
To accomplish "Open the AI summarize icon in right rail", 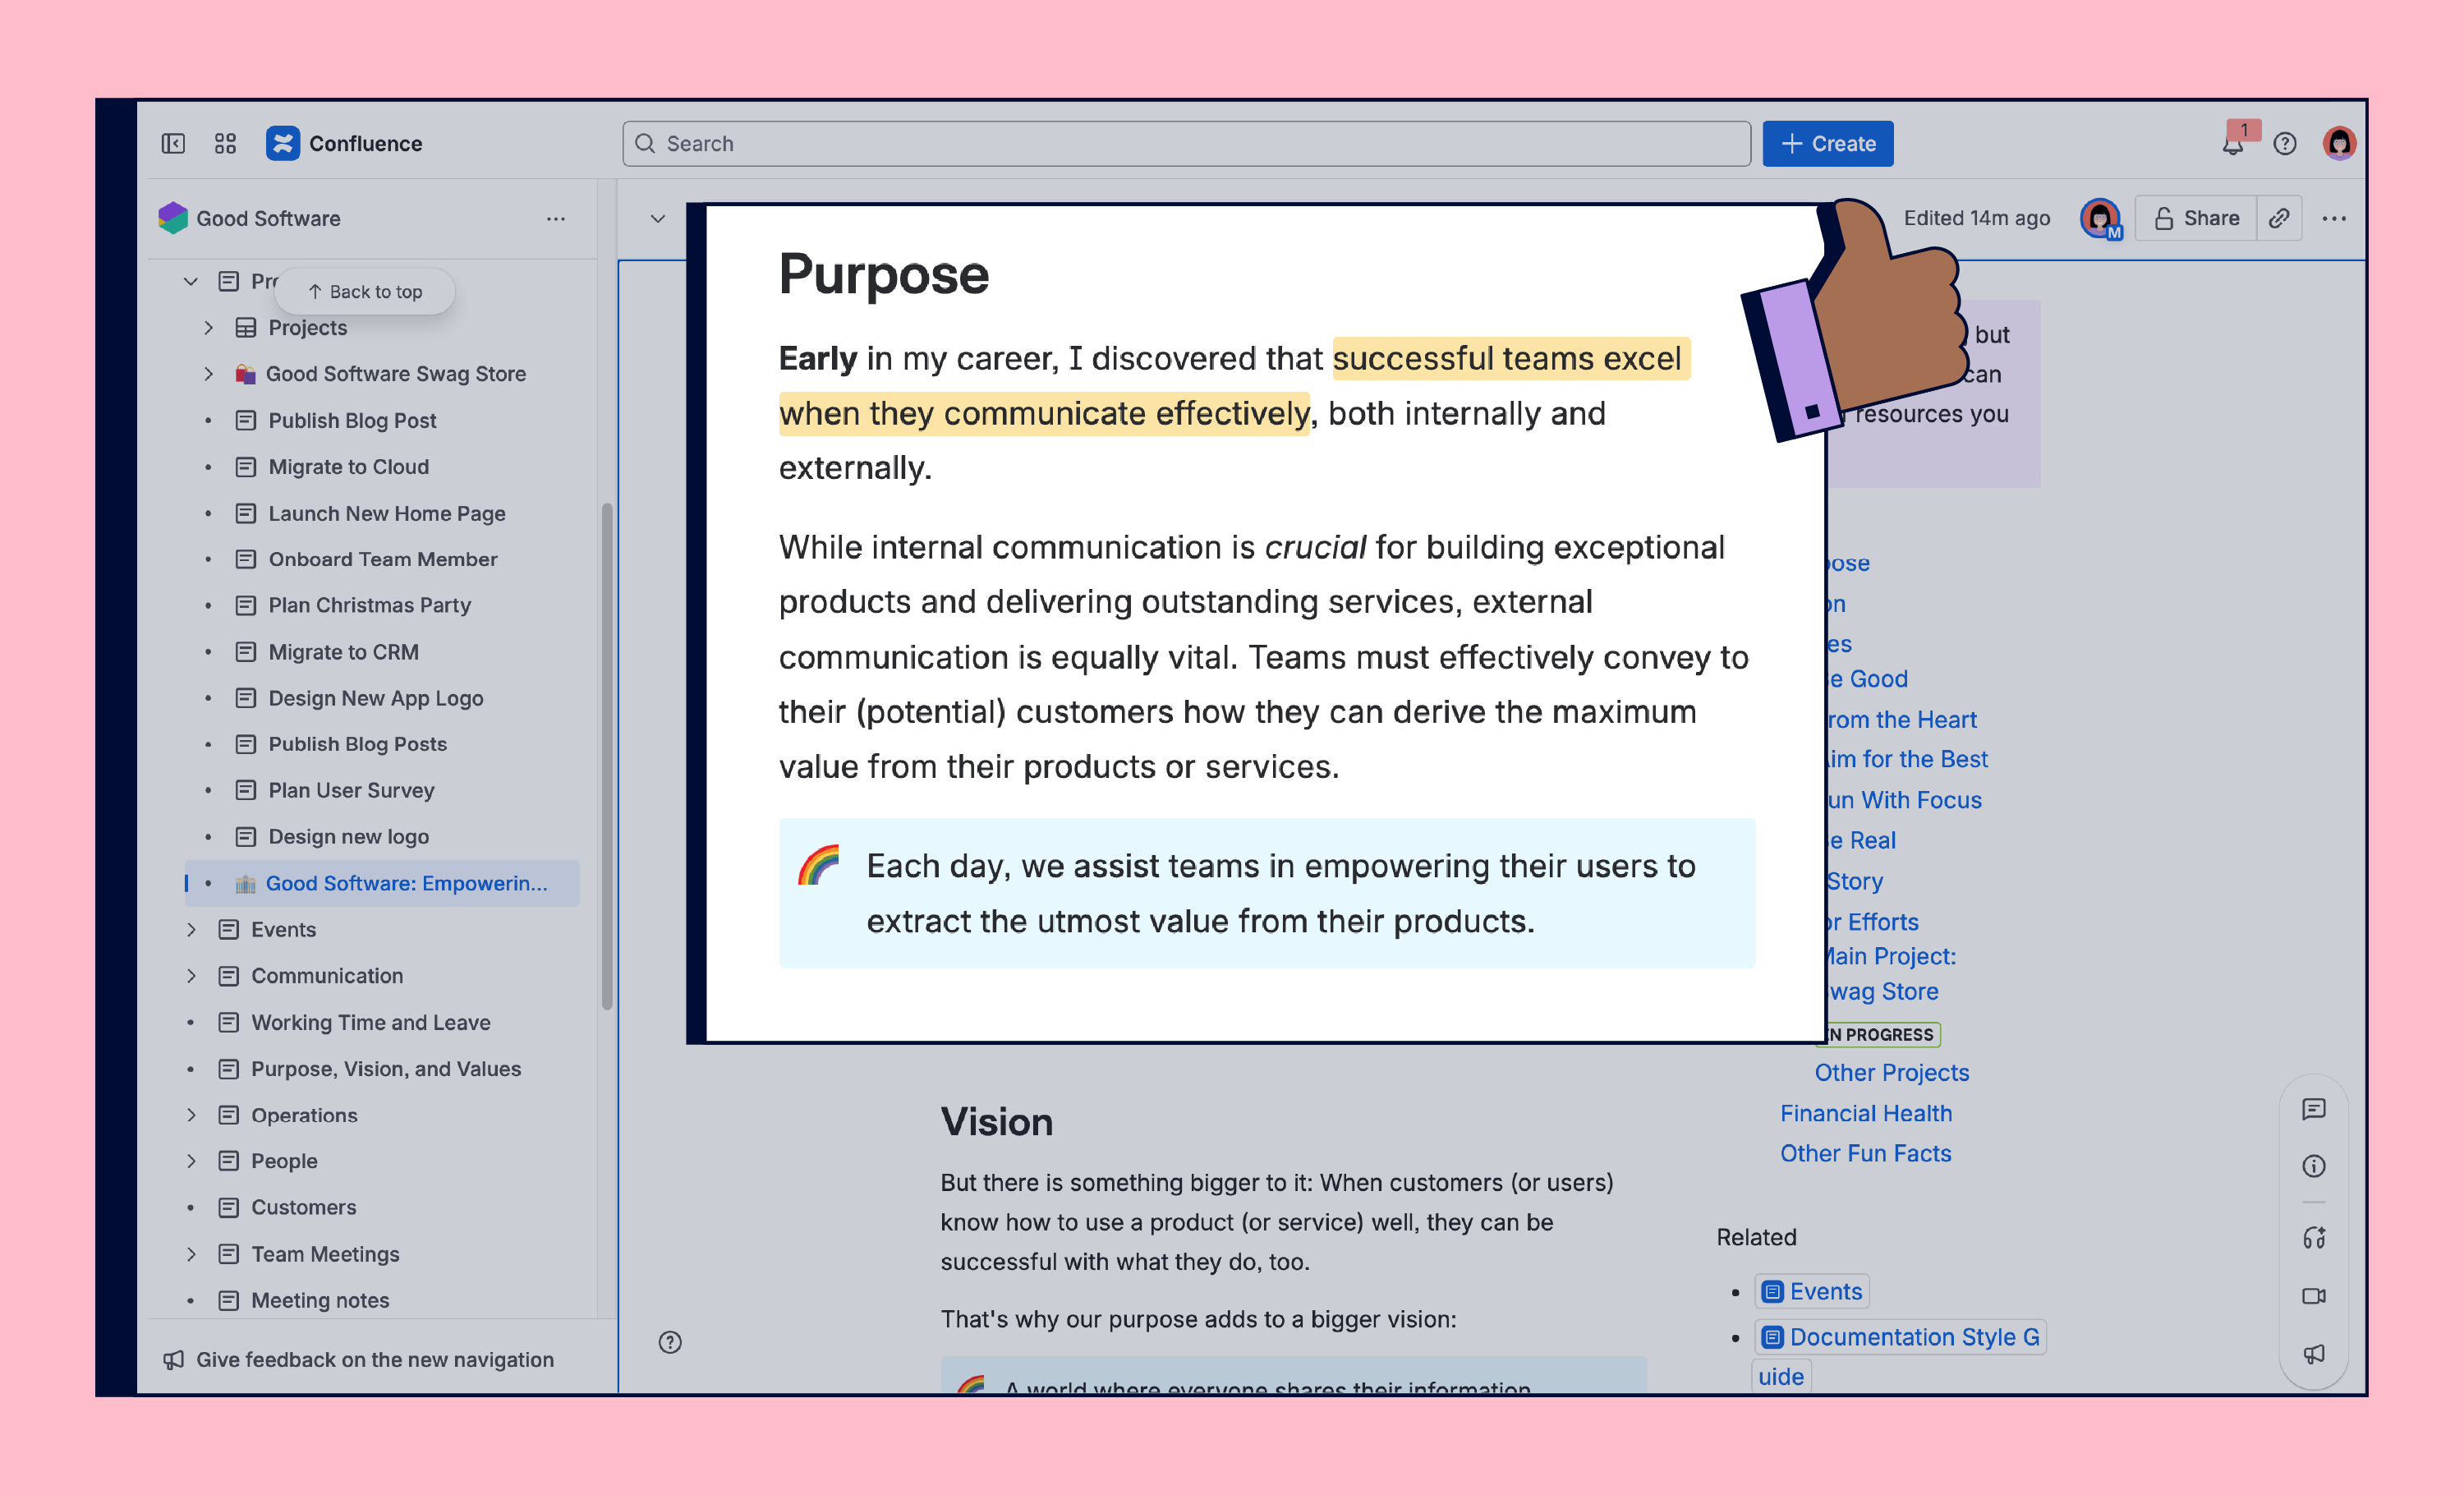I will tap(2314, 1238).
